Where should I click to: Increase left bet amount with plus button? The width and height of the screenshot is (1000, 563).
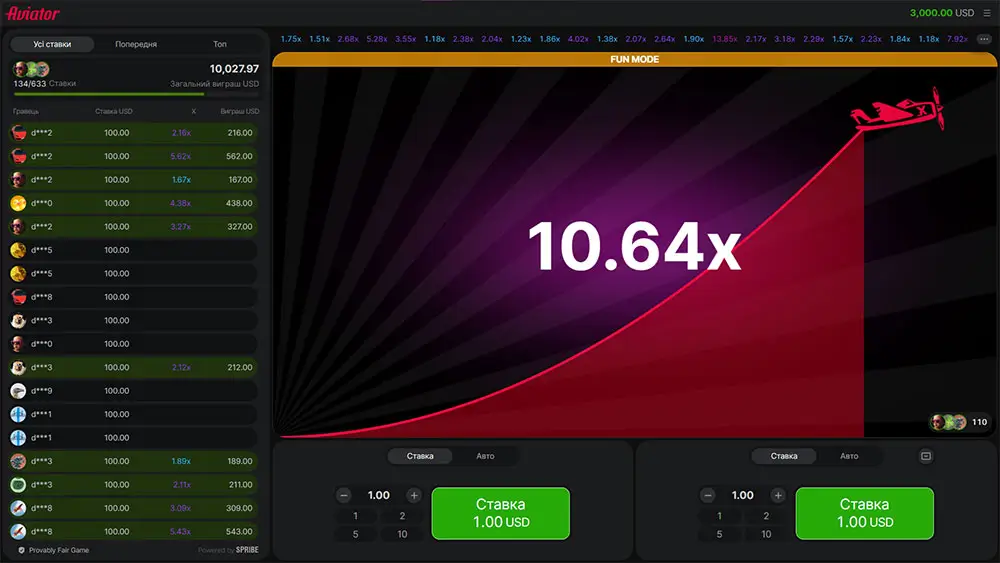(x=414, y=495)
